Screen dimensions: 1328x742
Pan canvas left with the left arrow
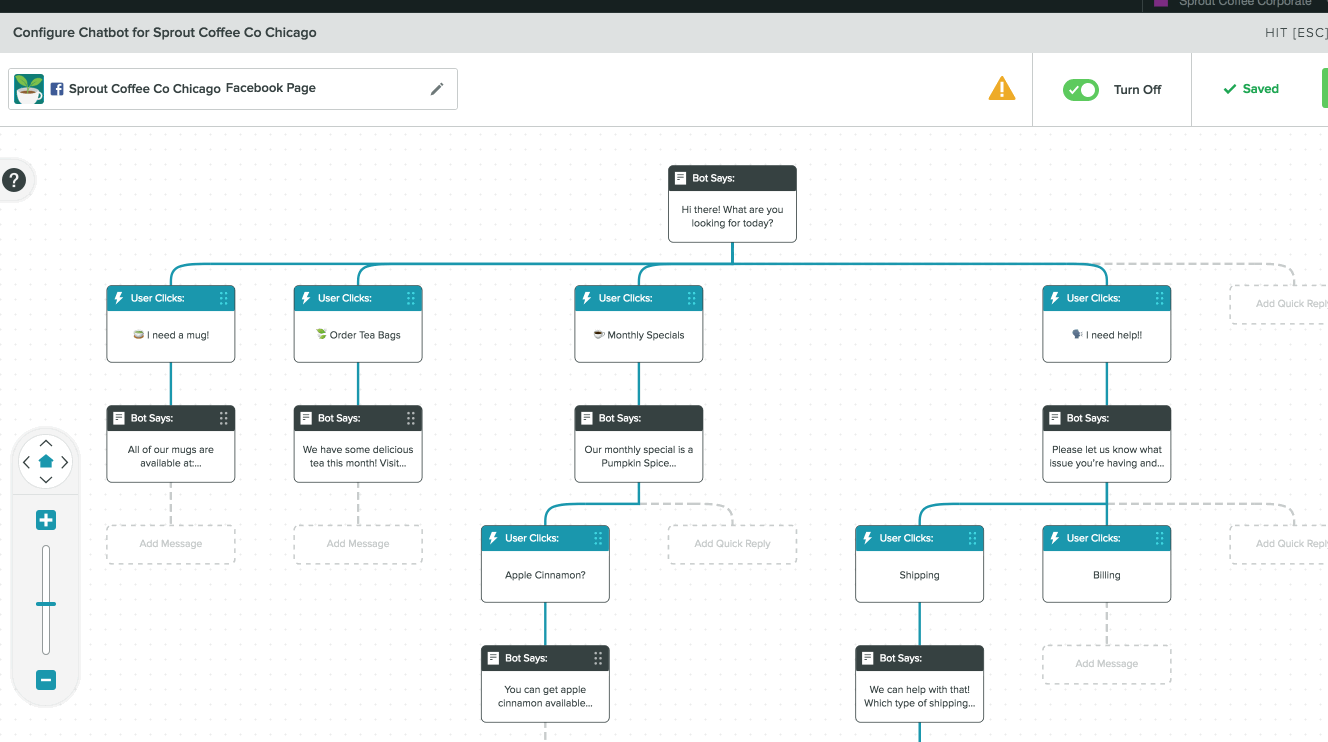(x=27, y=462)
